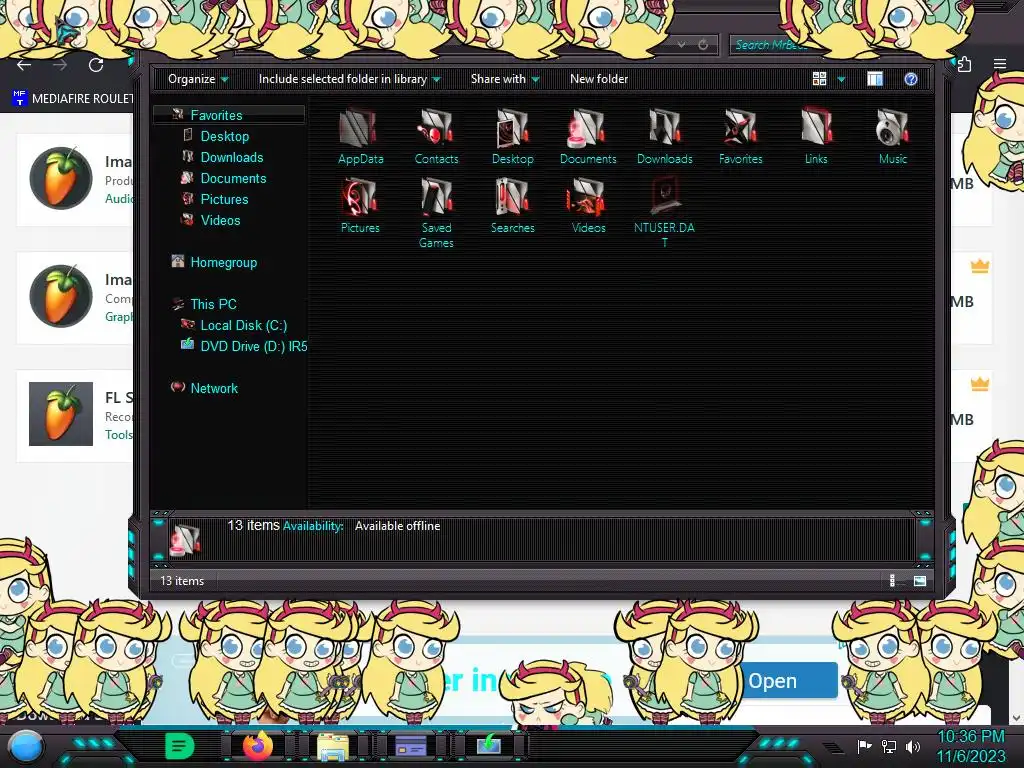Open the Organize dropdown menu
1024x768 pixels.
[x=198, y=79]
